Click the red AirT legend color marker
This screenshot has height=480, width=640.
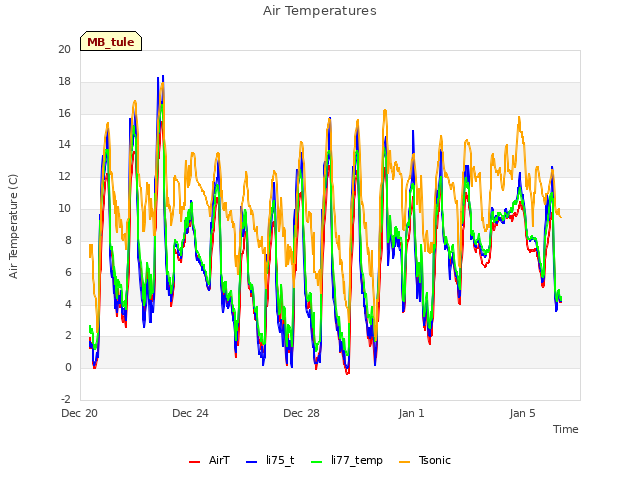[195, 462]
